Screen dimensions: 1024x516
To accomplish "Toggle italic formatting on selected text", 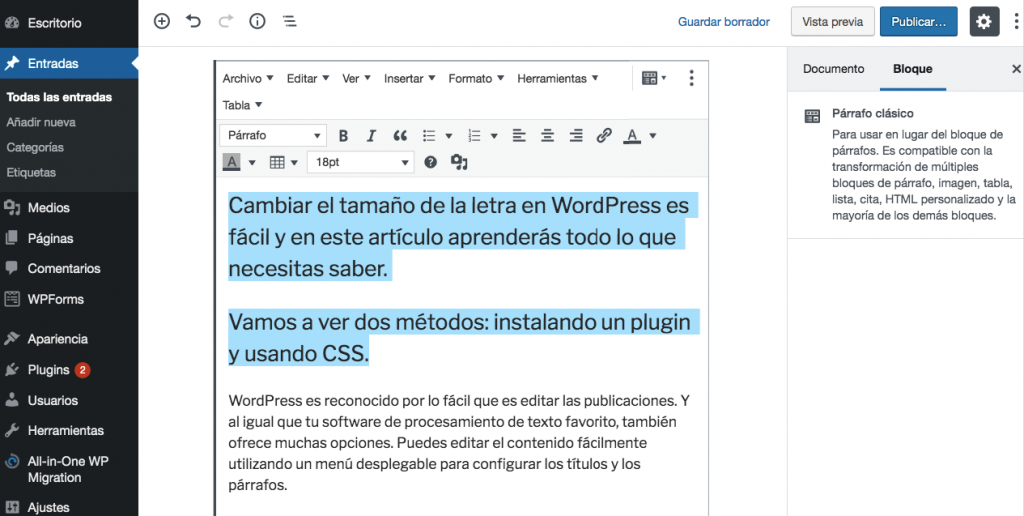I will [371, 136].
